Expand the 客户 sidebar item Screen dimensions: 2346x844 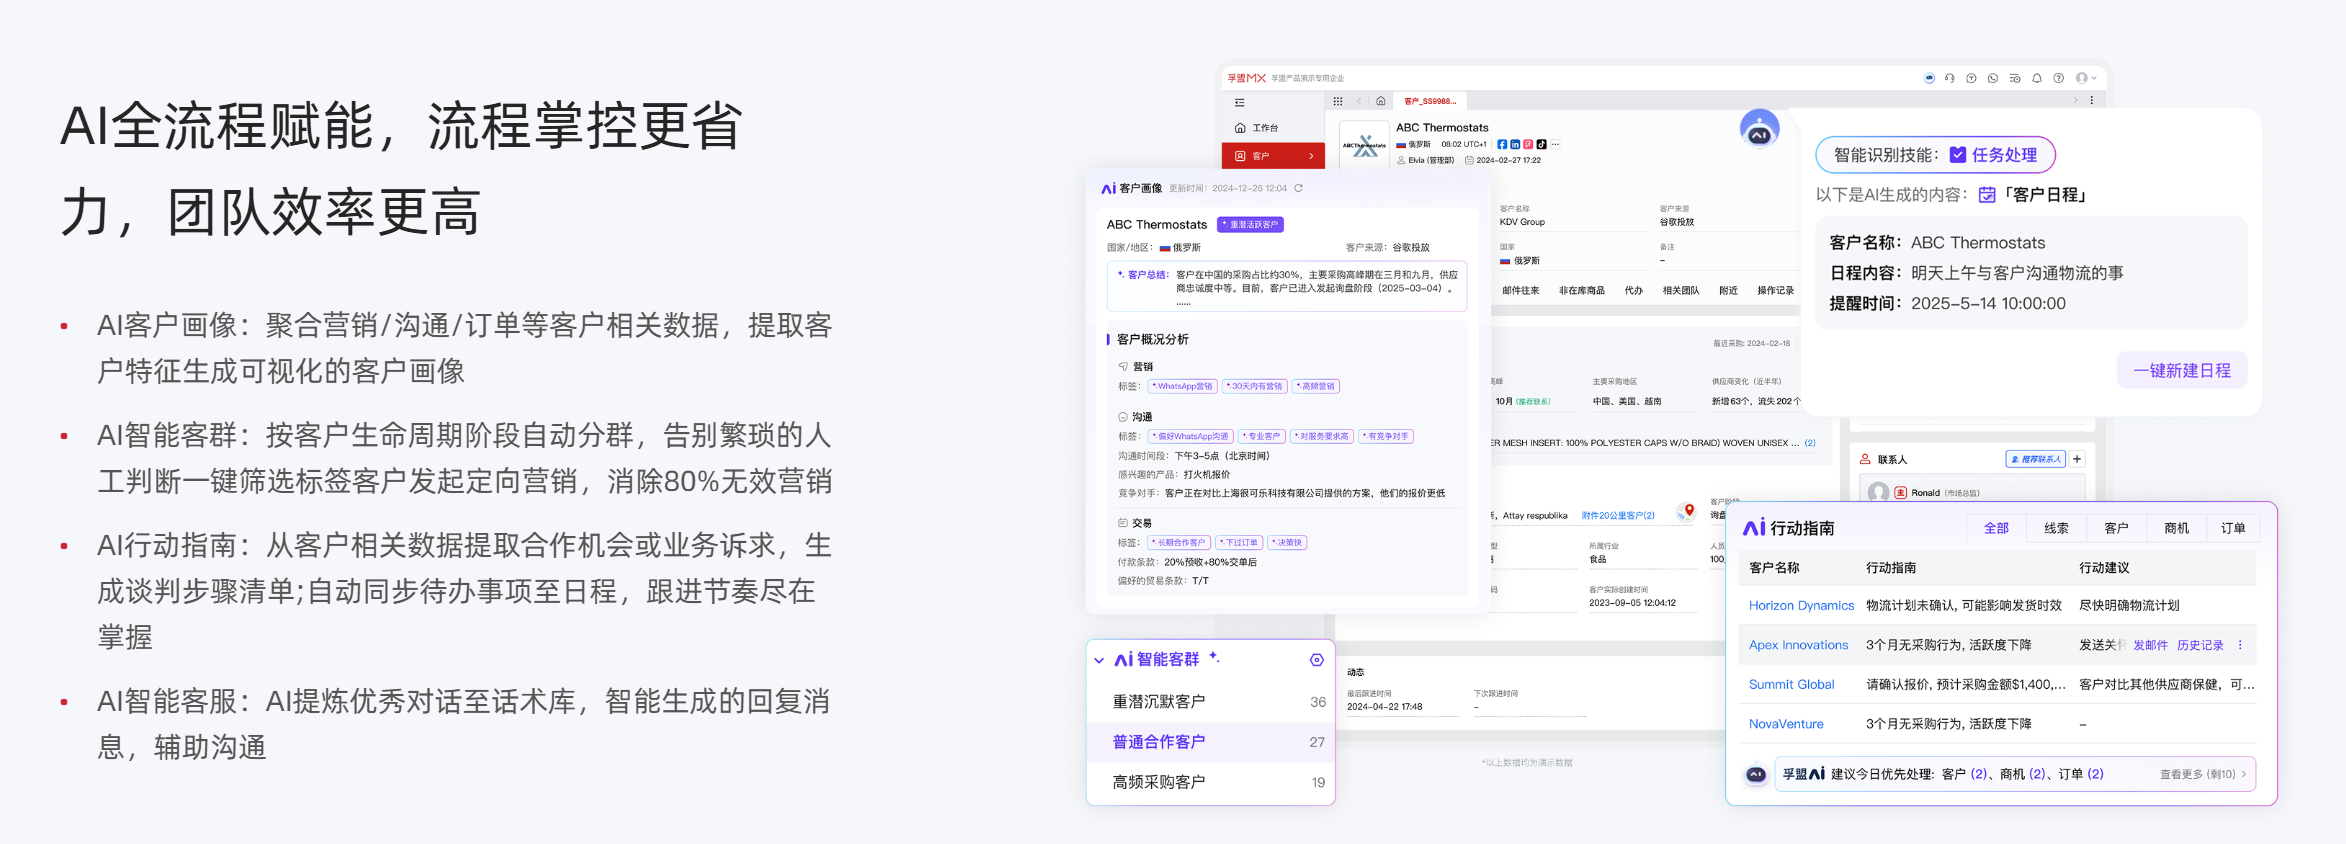coord(1273,156)
